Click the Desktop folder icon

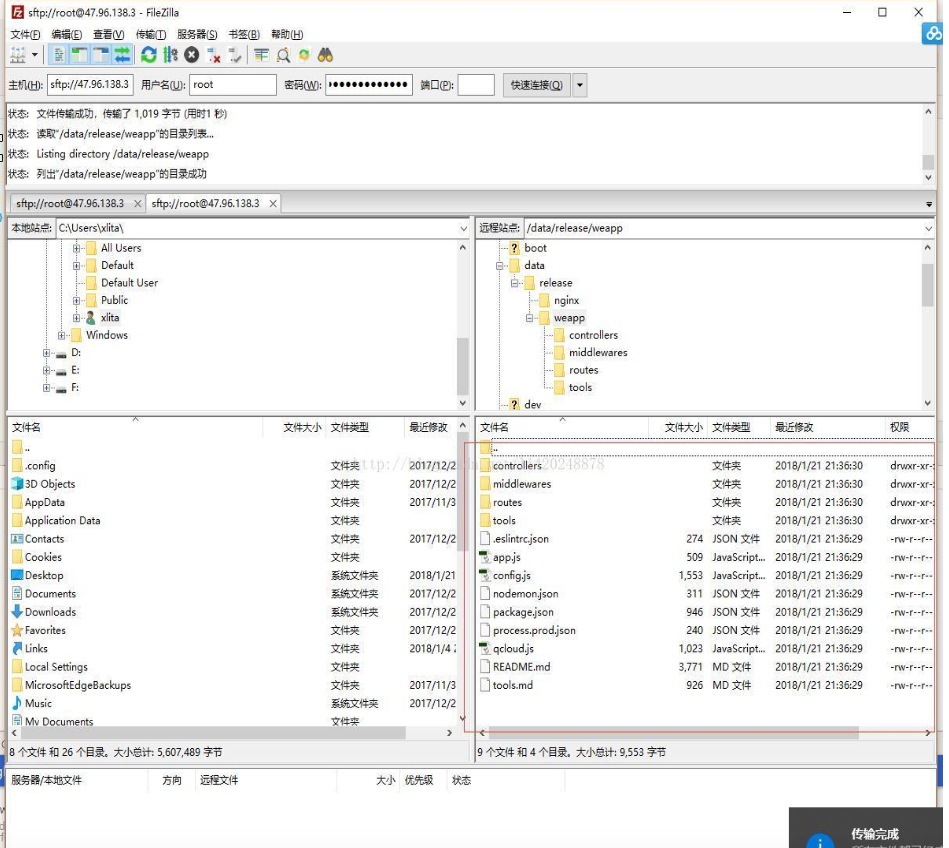tap(17, 575)
